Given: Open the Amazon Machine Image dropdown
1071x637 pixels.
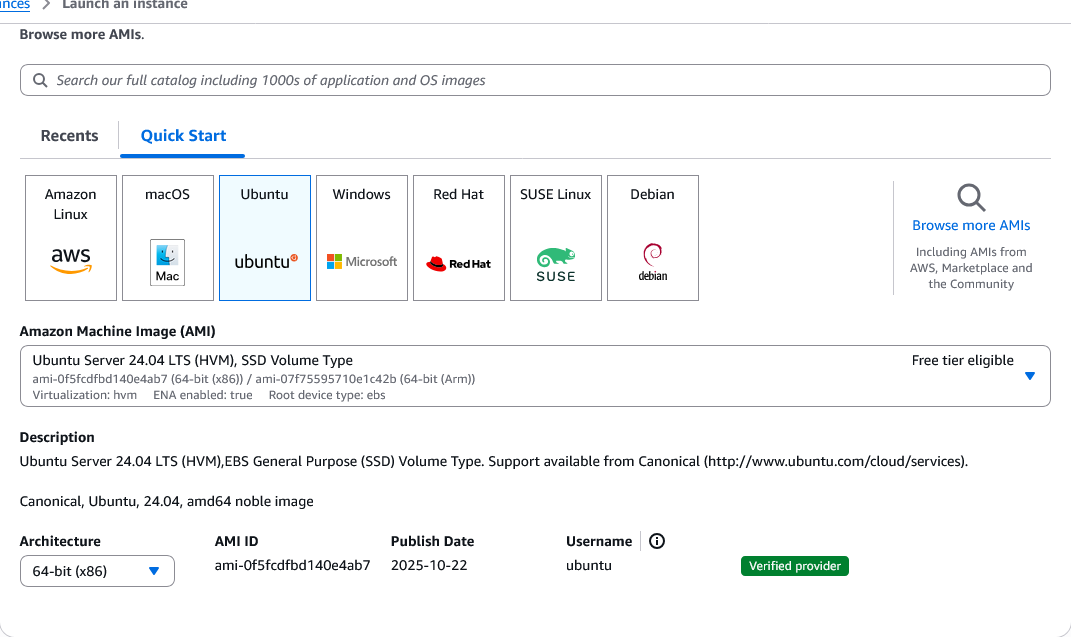Looking at the screenshot, I should tap(535, 376).
